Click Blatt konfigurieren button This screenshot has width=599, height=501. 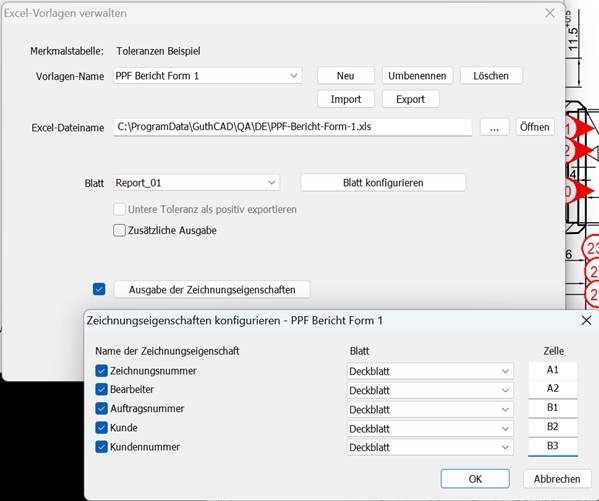click(x=383, y=183)
